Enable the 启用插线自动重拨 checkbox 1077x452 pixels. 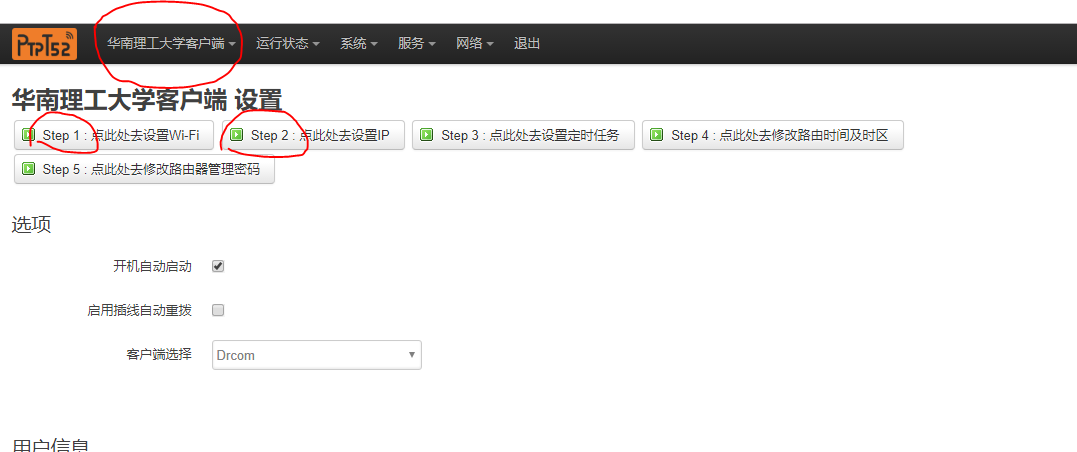point(218,310)
